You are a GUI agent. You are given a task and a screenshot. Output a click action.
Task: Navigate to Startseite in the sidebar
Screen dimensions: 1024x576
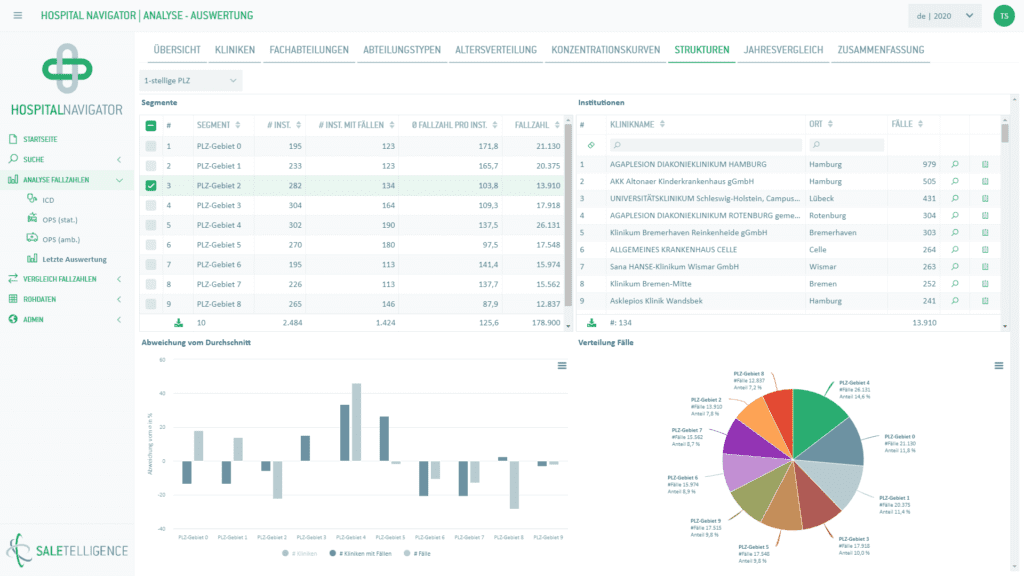[40, 139]
